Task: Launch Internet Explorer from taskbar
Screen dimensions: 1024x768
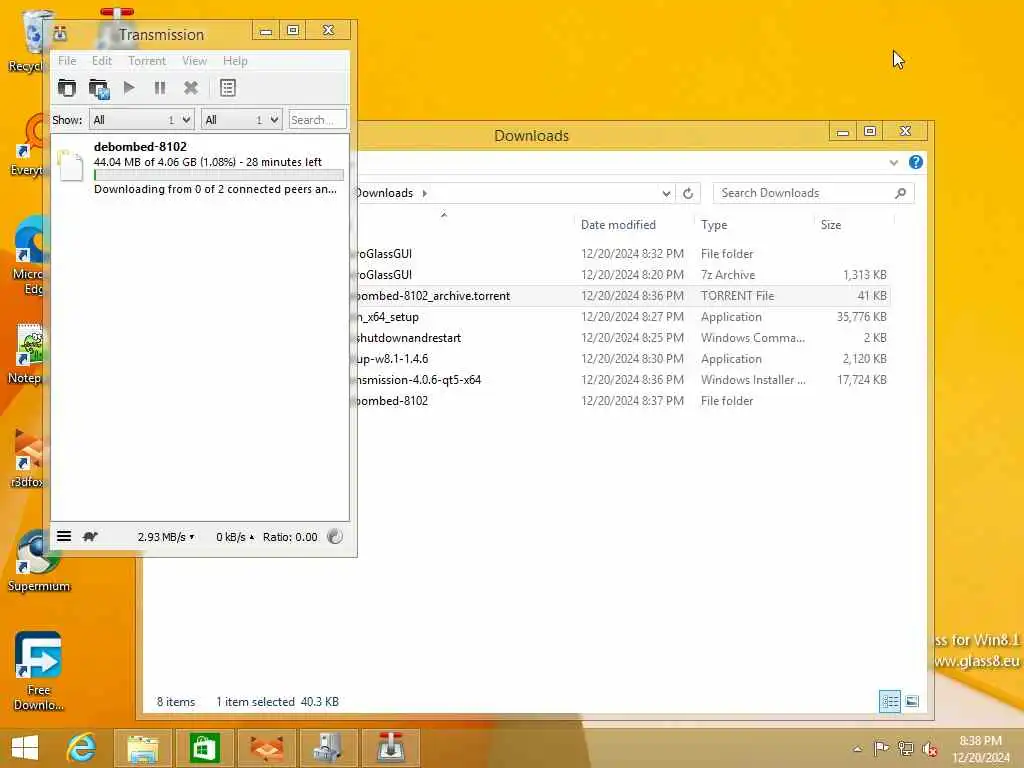Action: [x=82, y=748]
